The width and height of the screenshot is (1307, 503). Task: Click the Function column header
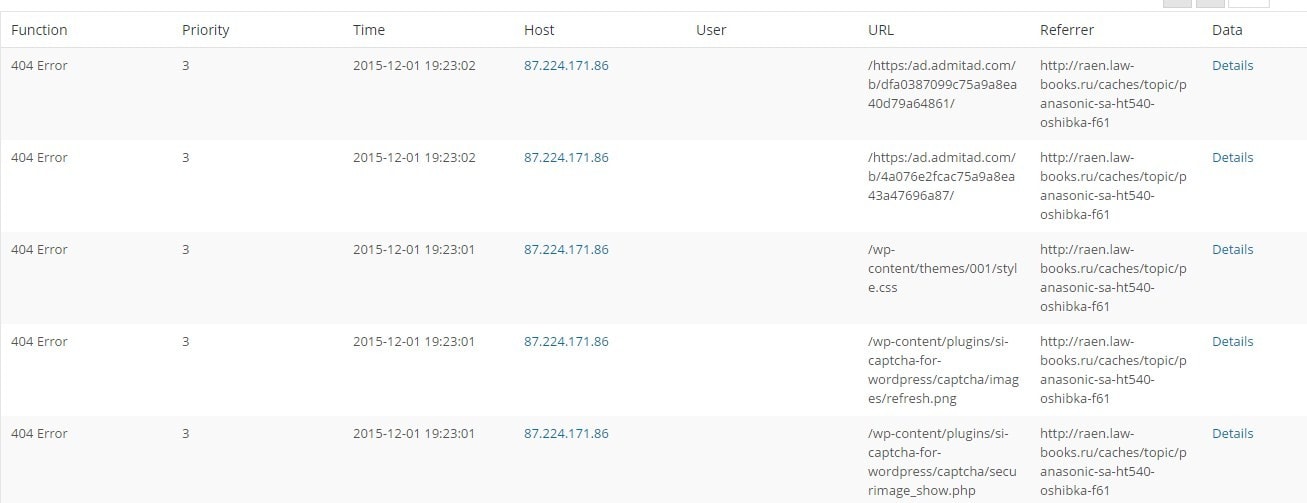(x=39, y=30)
